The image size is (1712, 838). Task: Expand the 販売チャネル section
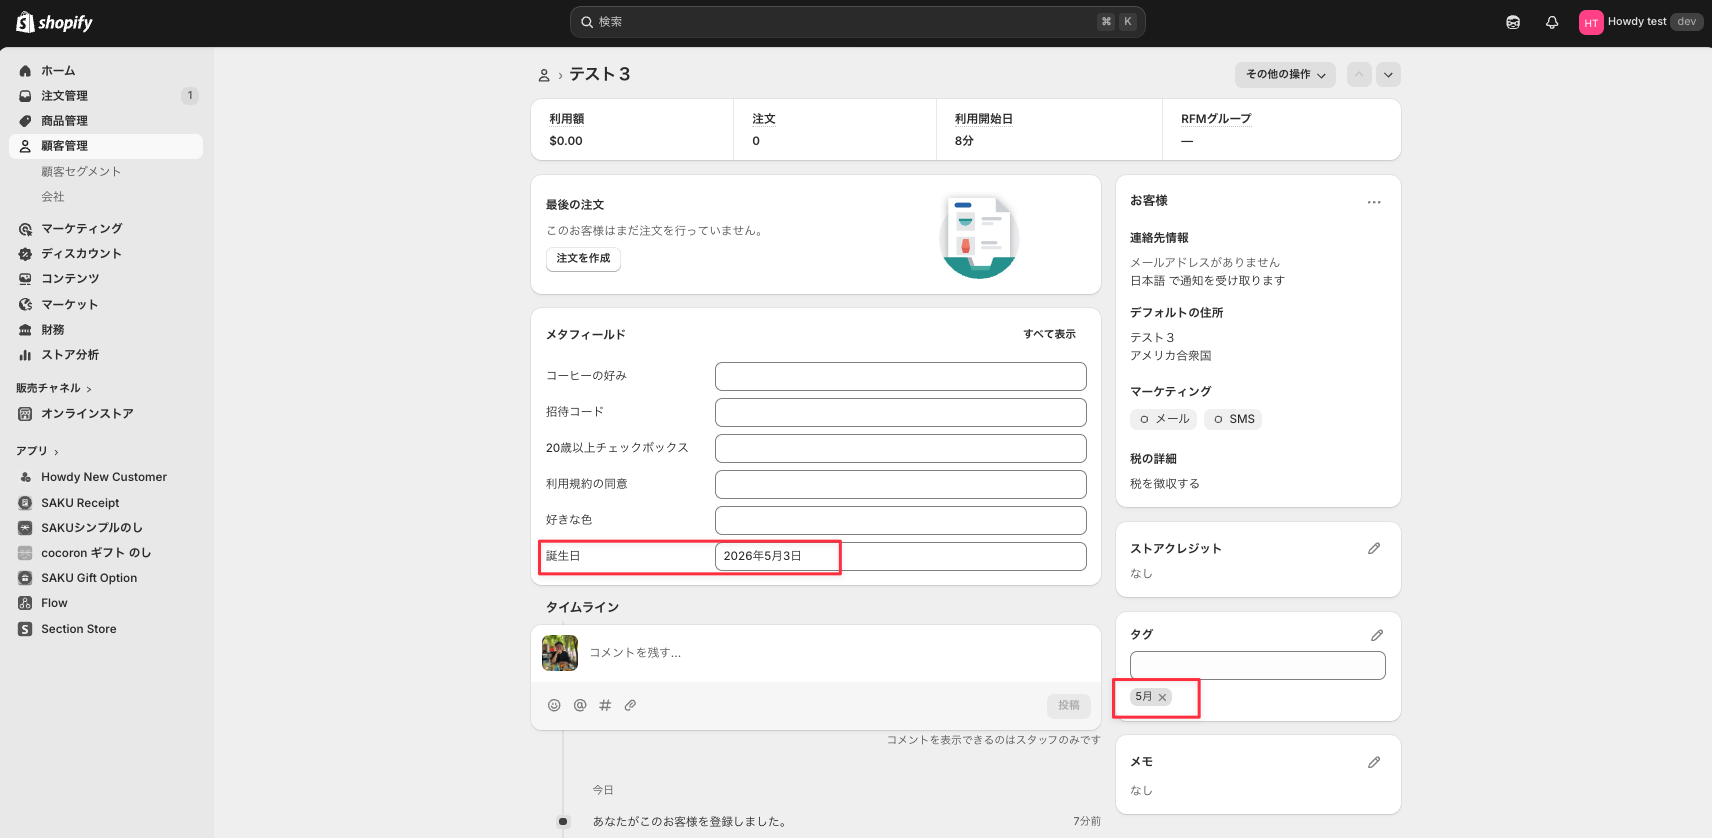coord(54,388)
